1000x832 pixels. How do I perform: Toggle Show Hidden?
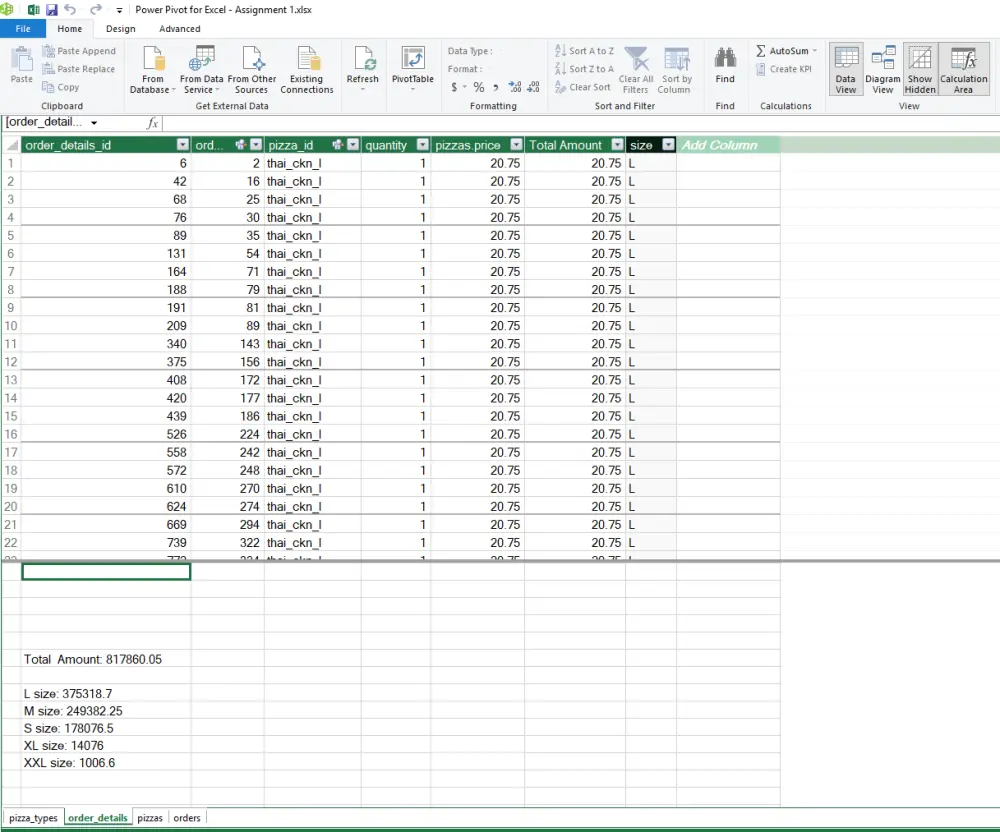(x=920, y=70)
